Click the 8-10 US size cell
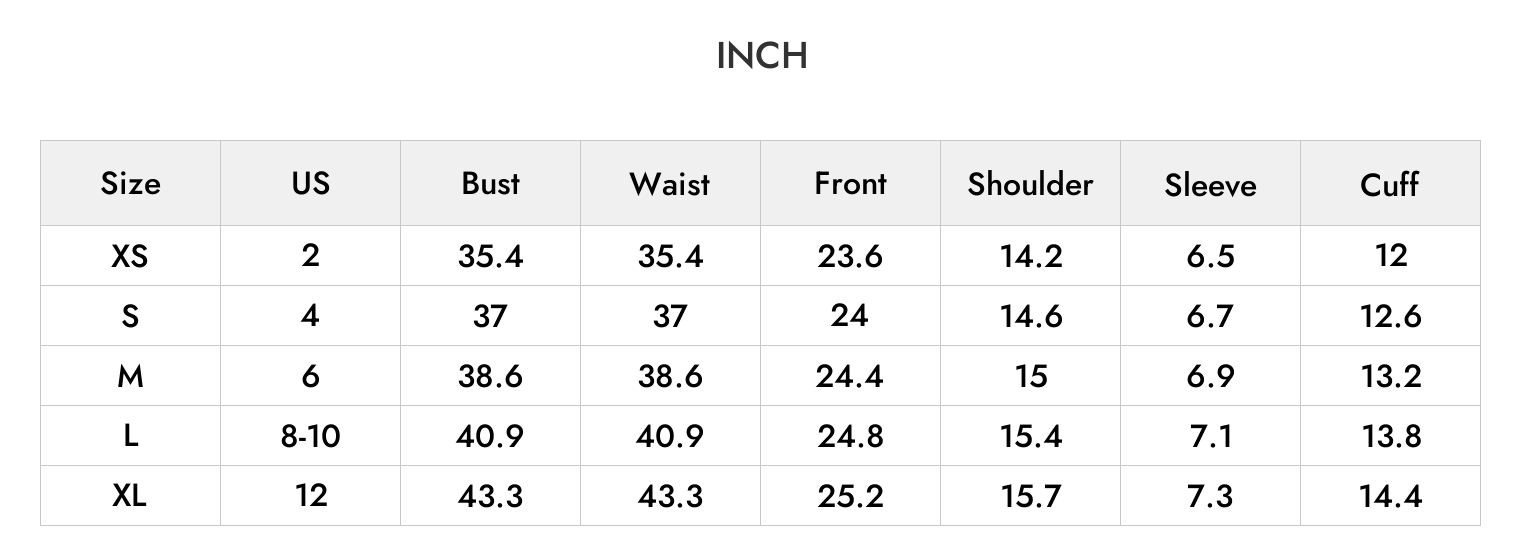 pos(310,436)
